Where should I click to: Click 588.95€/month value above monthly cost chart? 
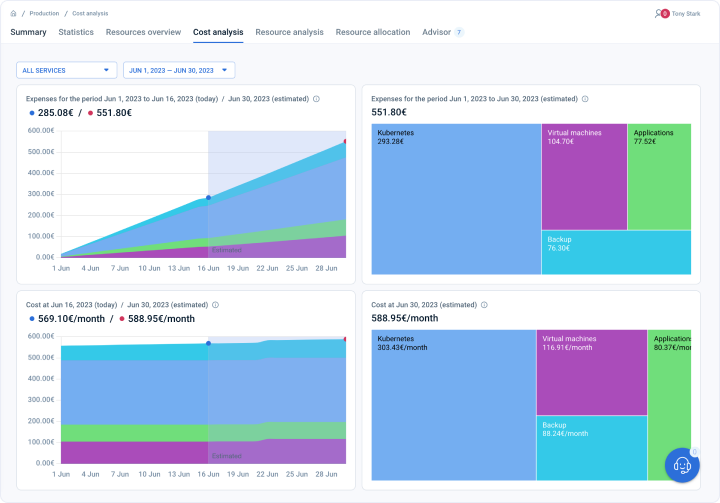point(161,318)
